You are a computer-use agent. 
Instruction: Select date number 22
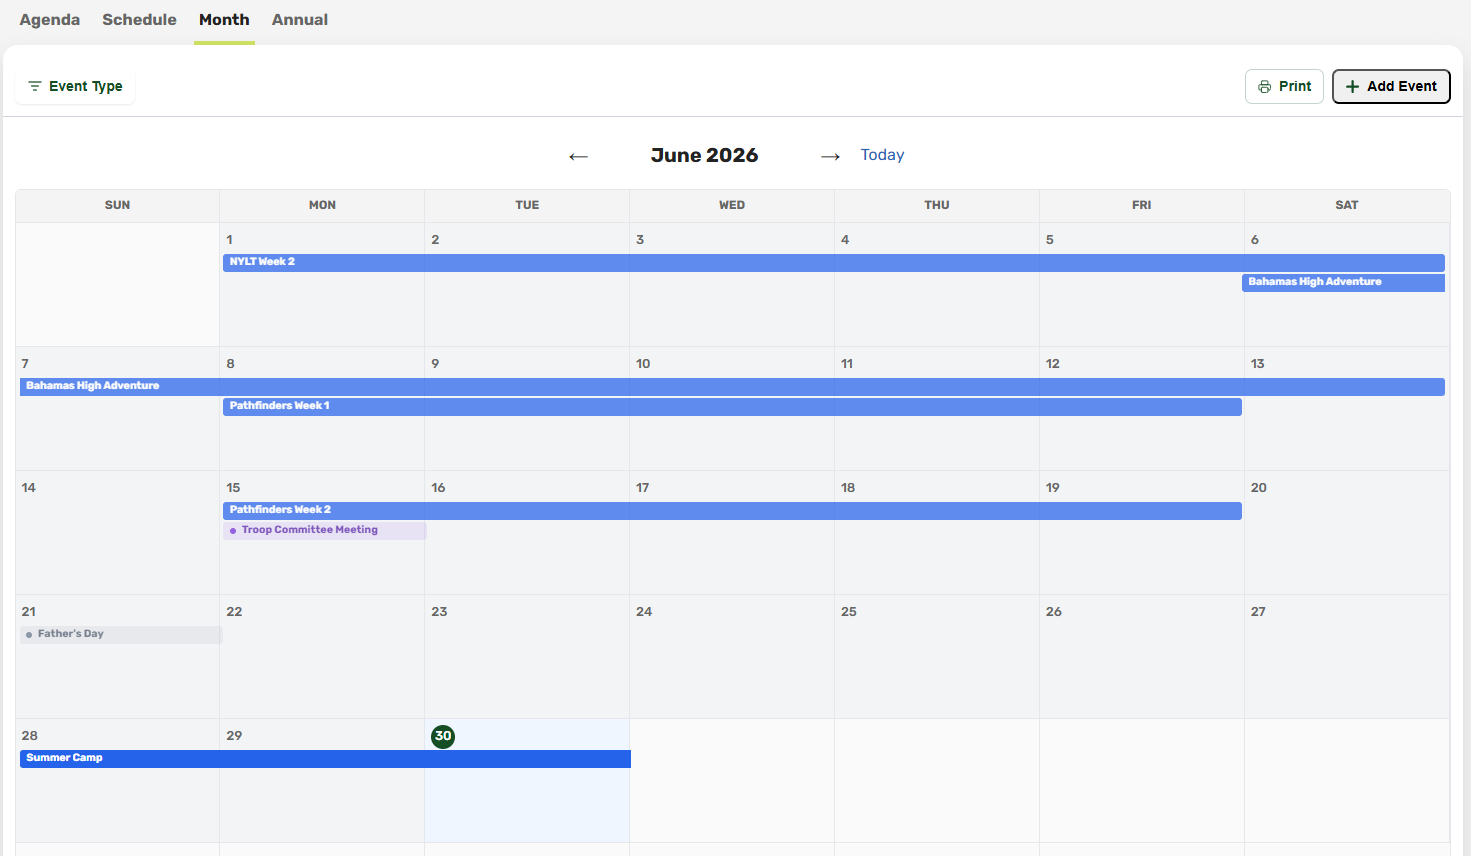coord(234,612)
